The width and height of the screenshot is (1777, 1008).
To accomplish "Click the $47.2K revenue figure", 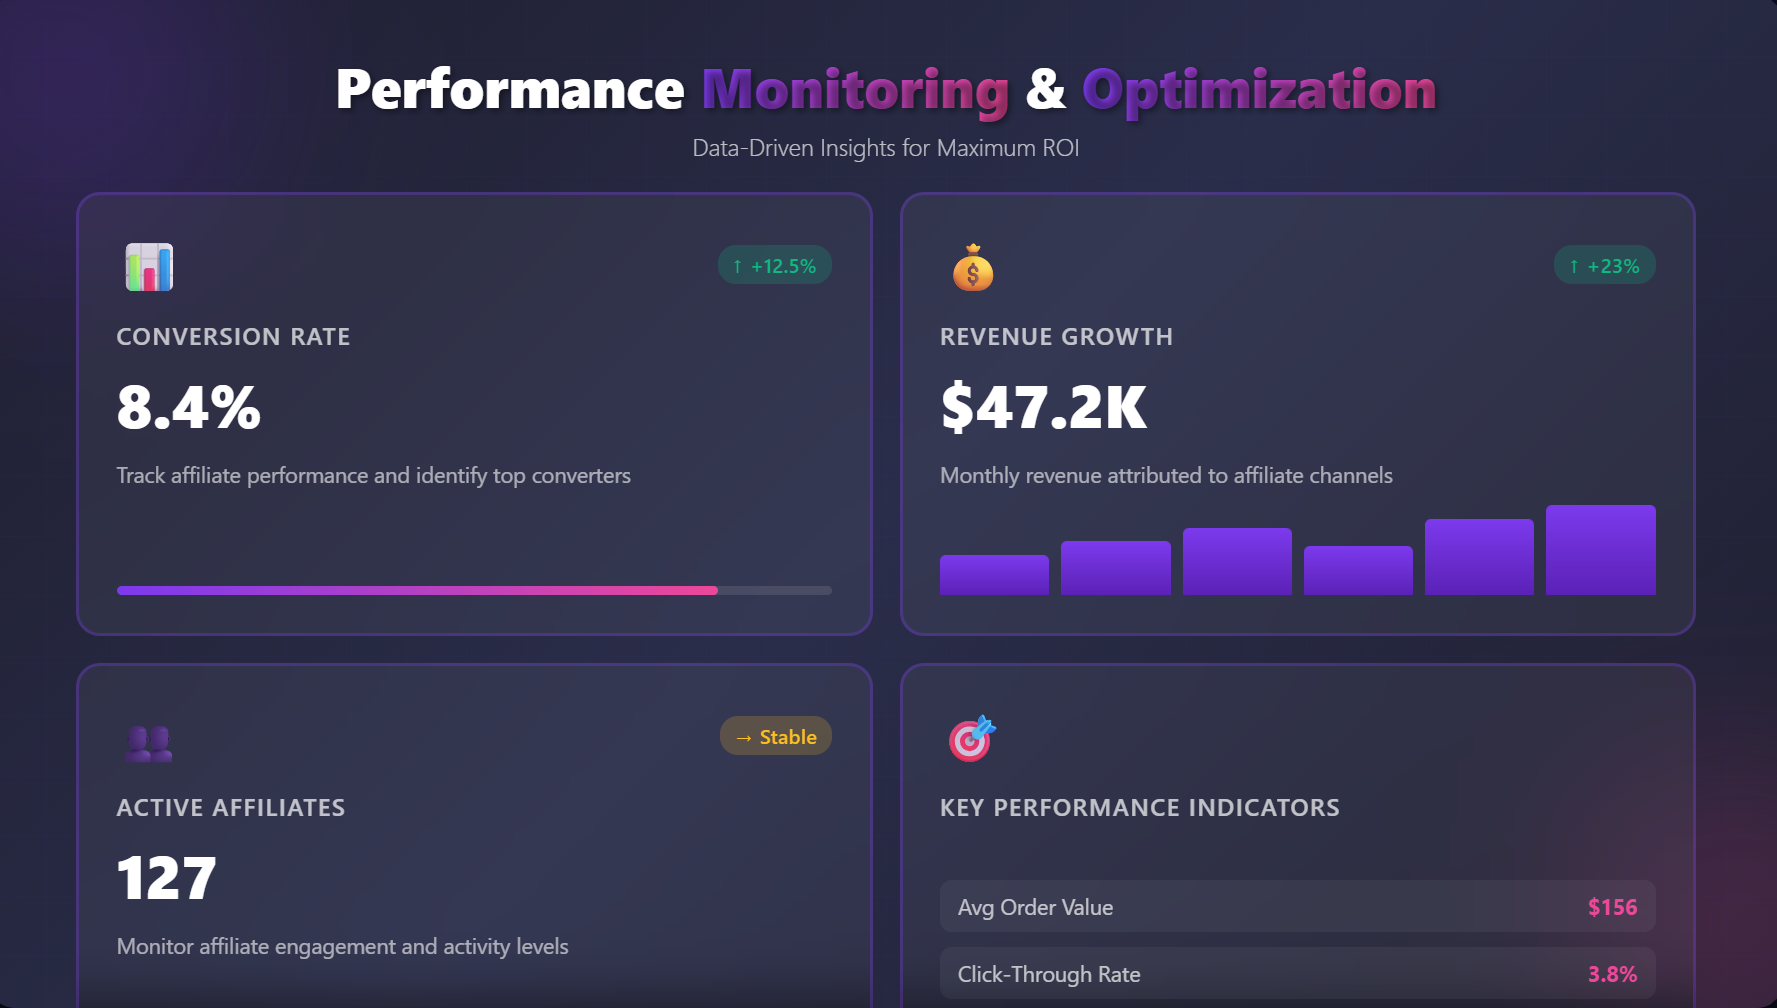I will click(1043, 408).
